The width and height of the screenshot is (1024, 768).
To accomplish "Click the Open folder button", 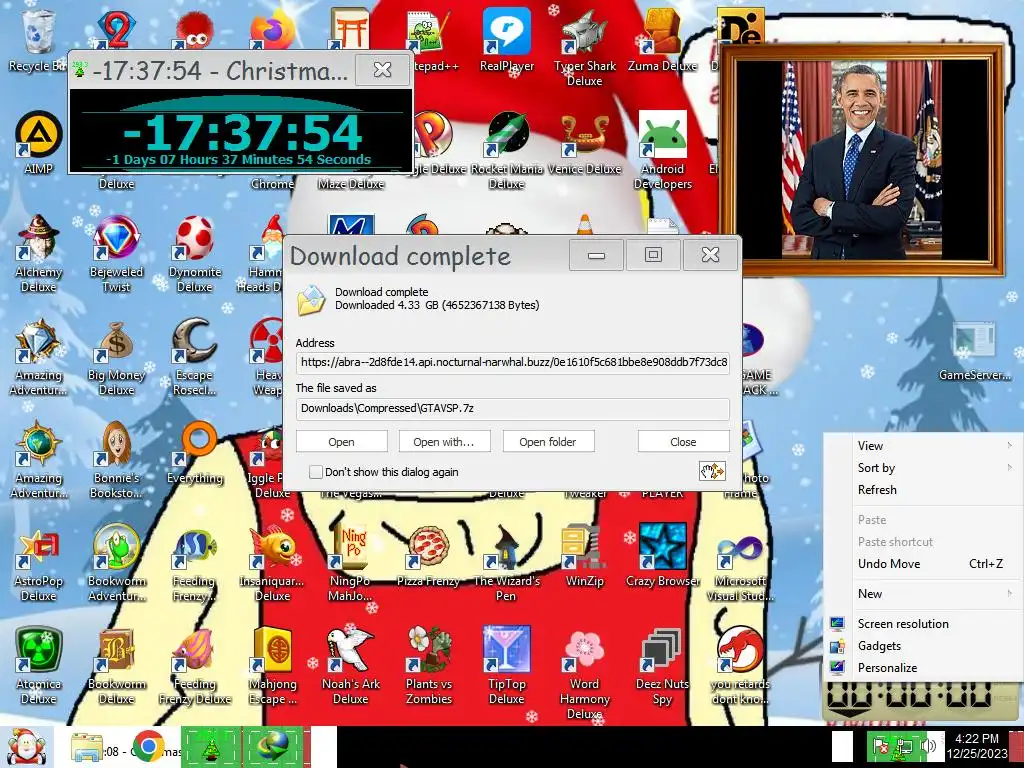I will pos(548,441).
